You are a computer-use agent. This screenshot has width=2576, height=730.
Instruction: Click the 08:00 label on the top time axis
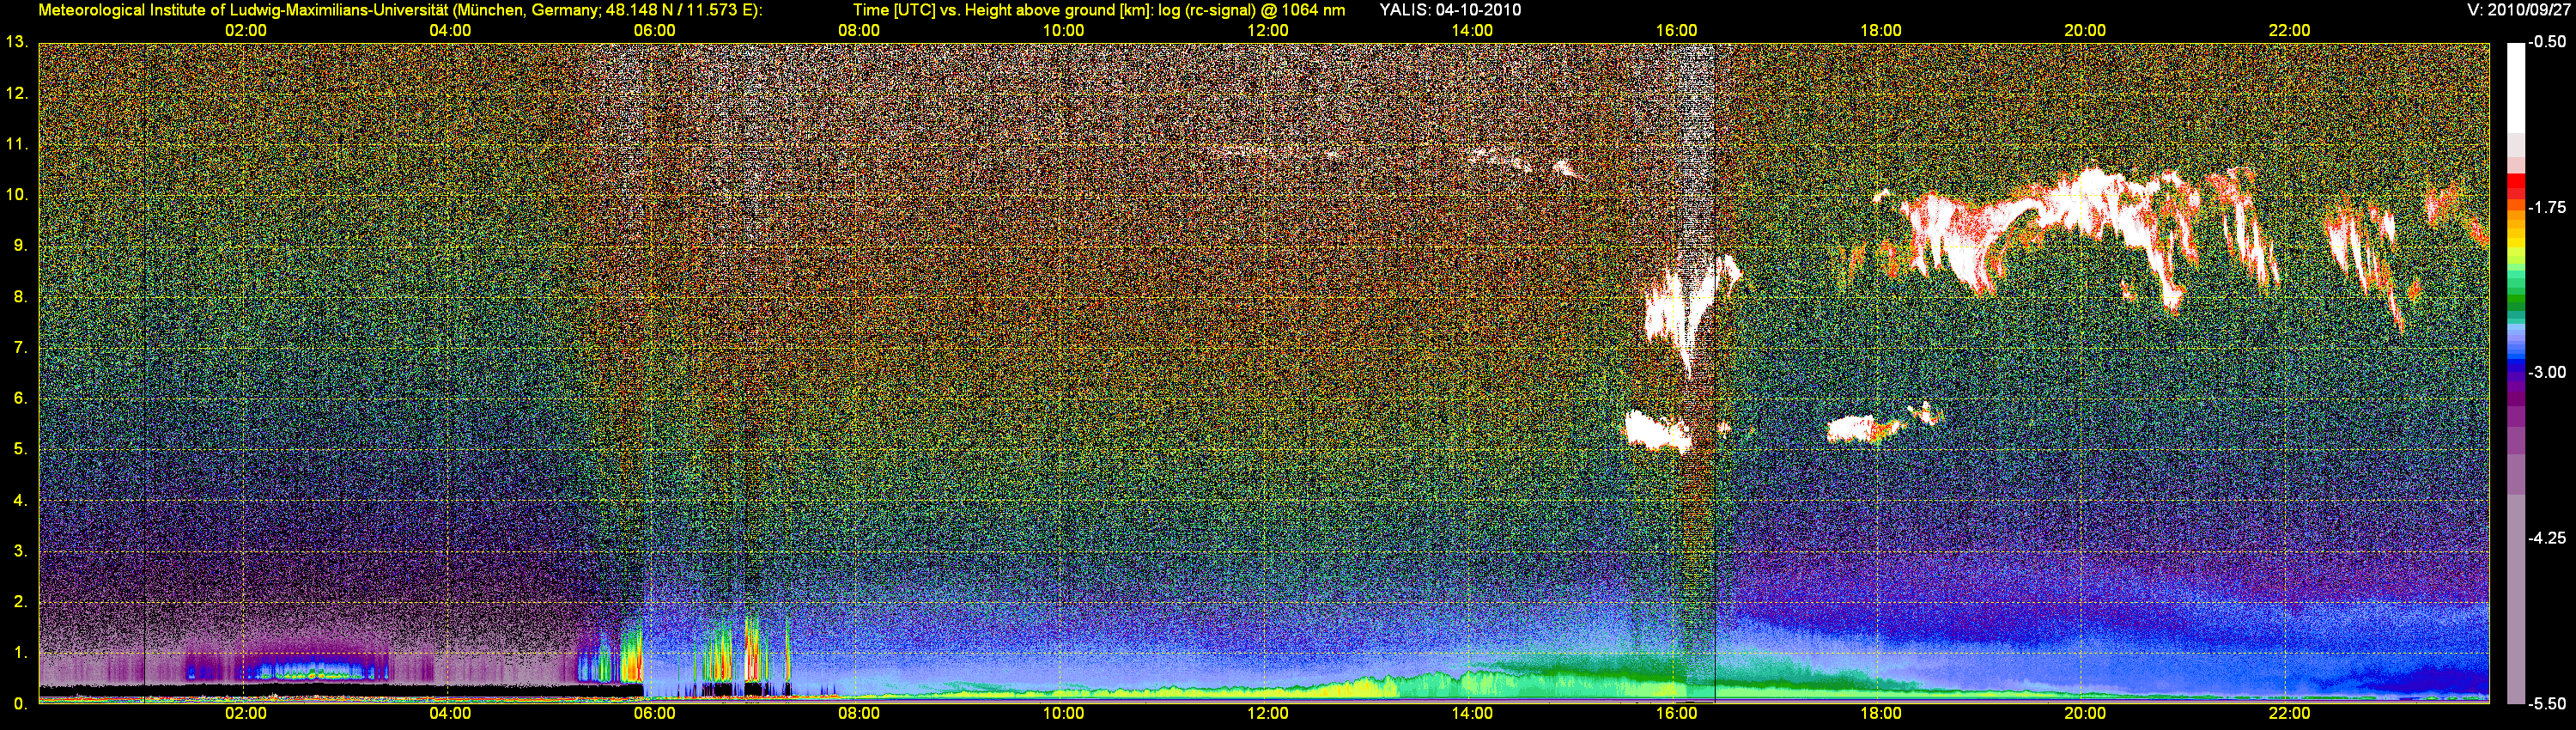[859, 31]
